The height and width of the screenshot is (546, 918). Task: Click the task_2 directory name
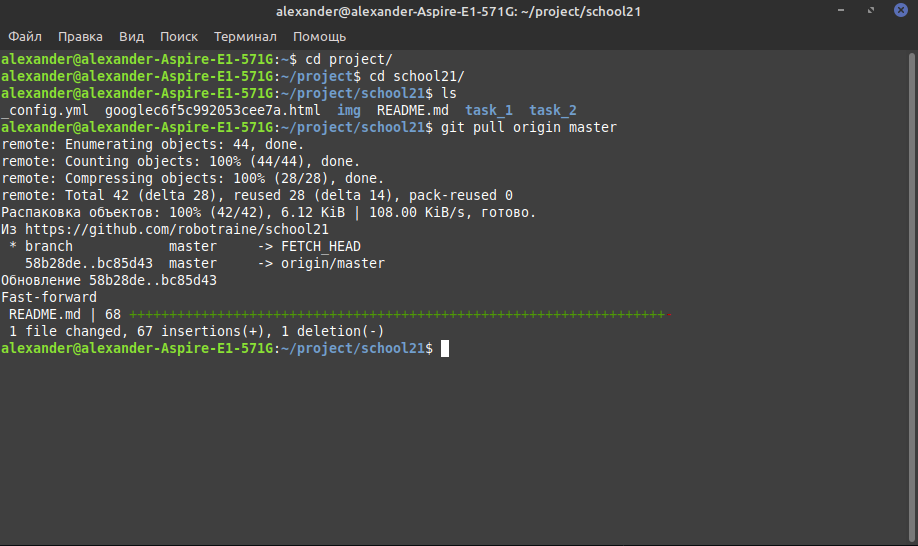[553, 111]
